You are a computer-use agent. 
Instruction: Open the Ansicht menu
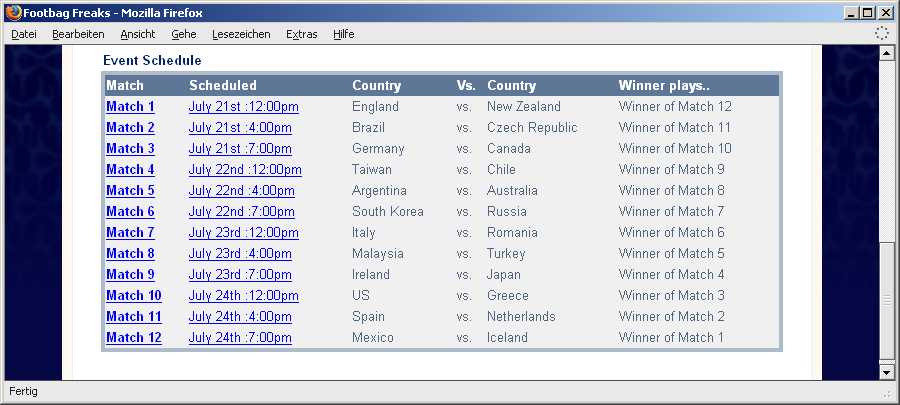click(x=138, y=34)
